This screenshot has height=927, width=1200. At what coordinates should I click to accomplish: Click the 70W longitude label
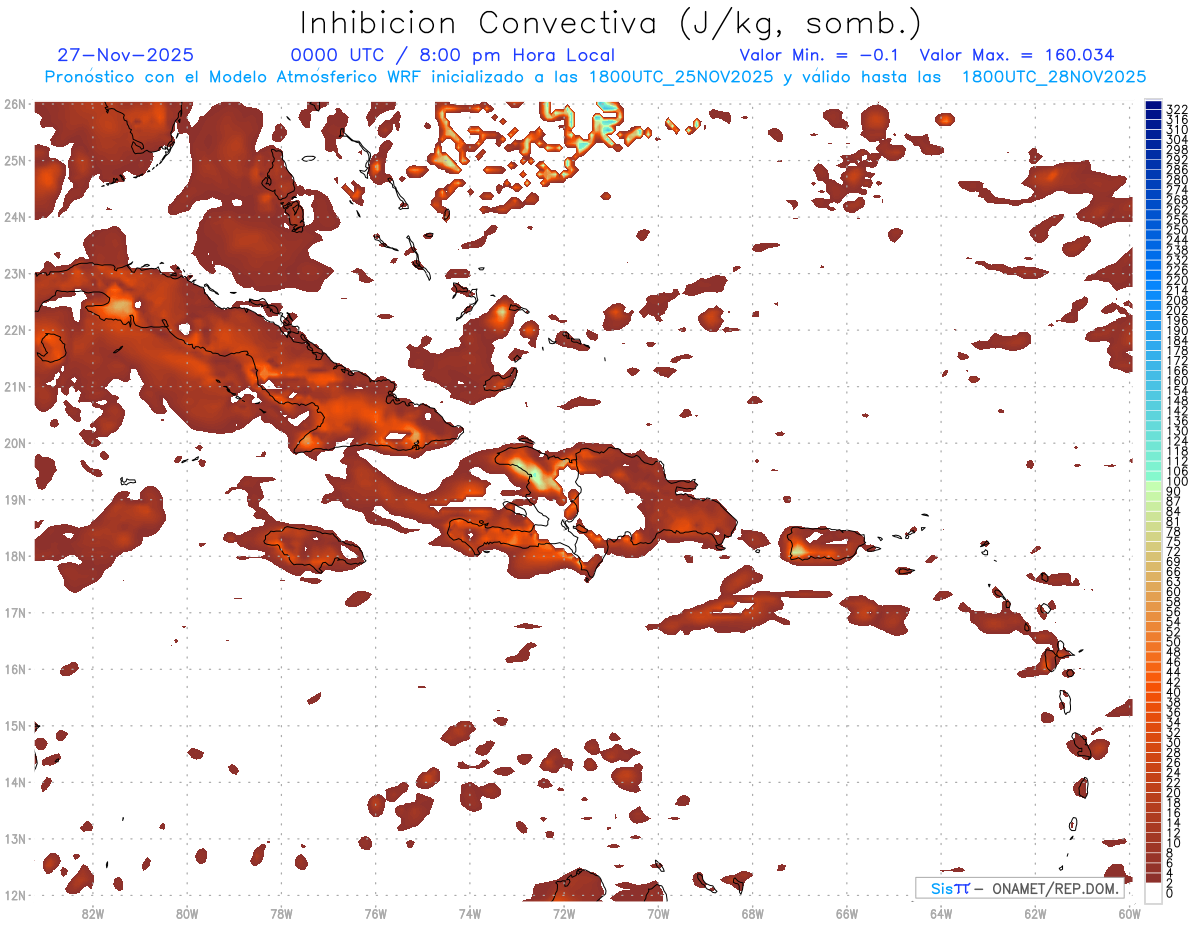(x=658, y=913)
